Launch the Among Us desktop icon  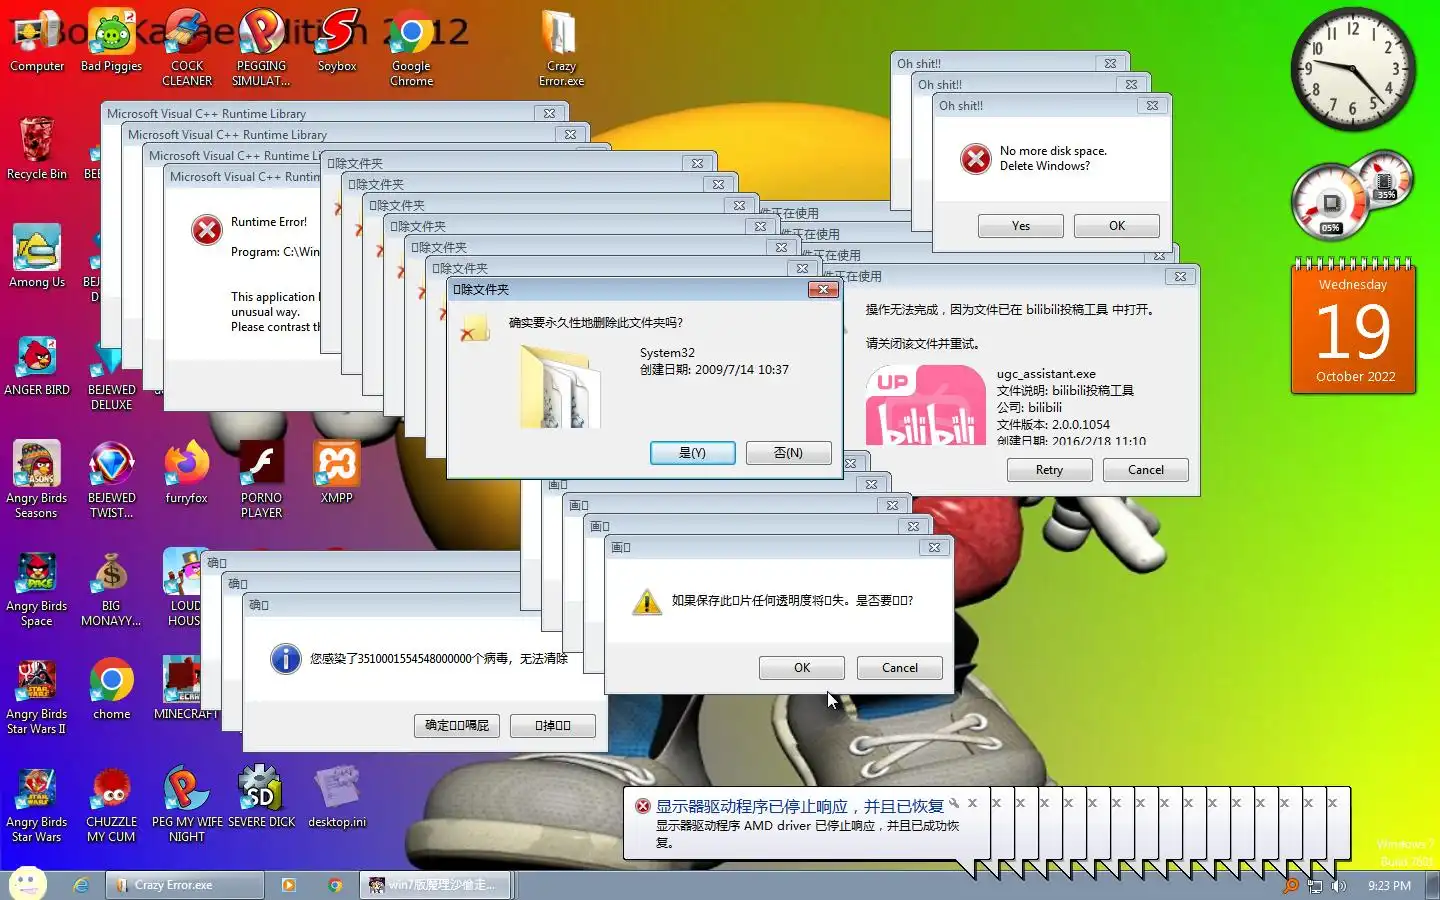(37, 256)
